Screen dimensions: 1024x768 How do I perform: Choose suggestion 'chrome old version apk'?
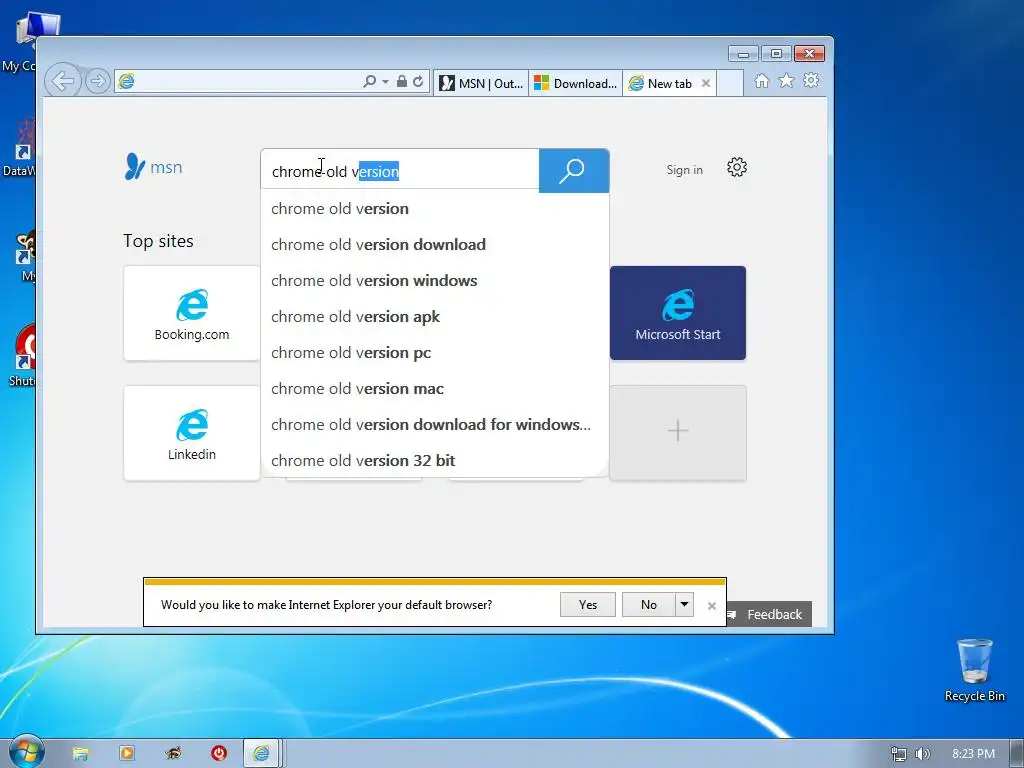tap(435, 316)
